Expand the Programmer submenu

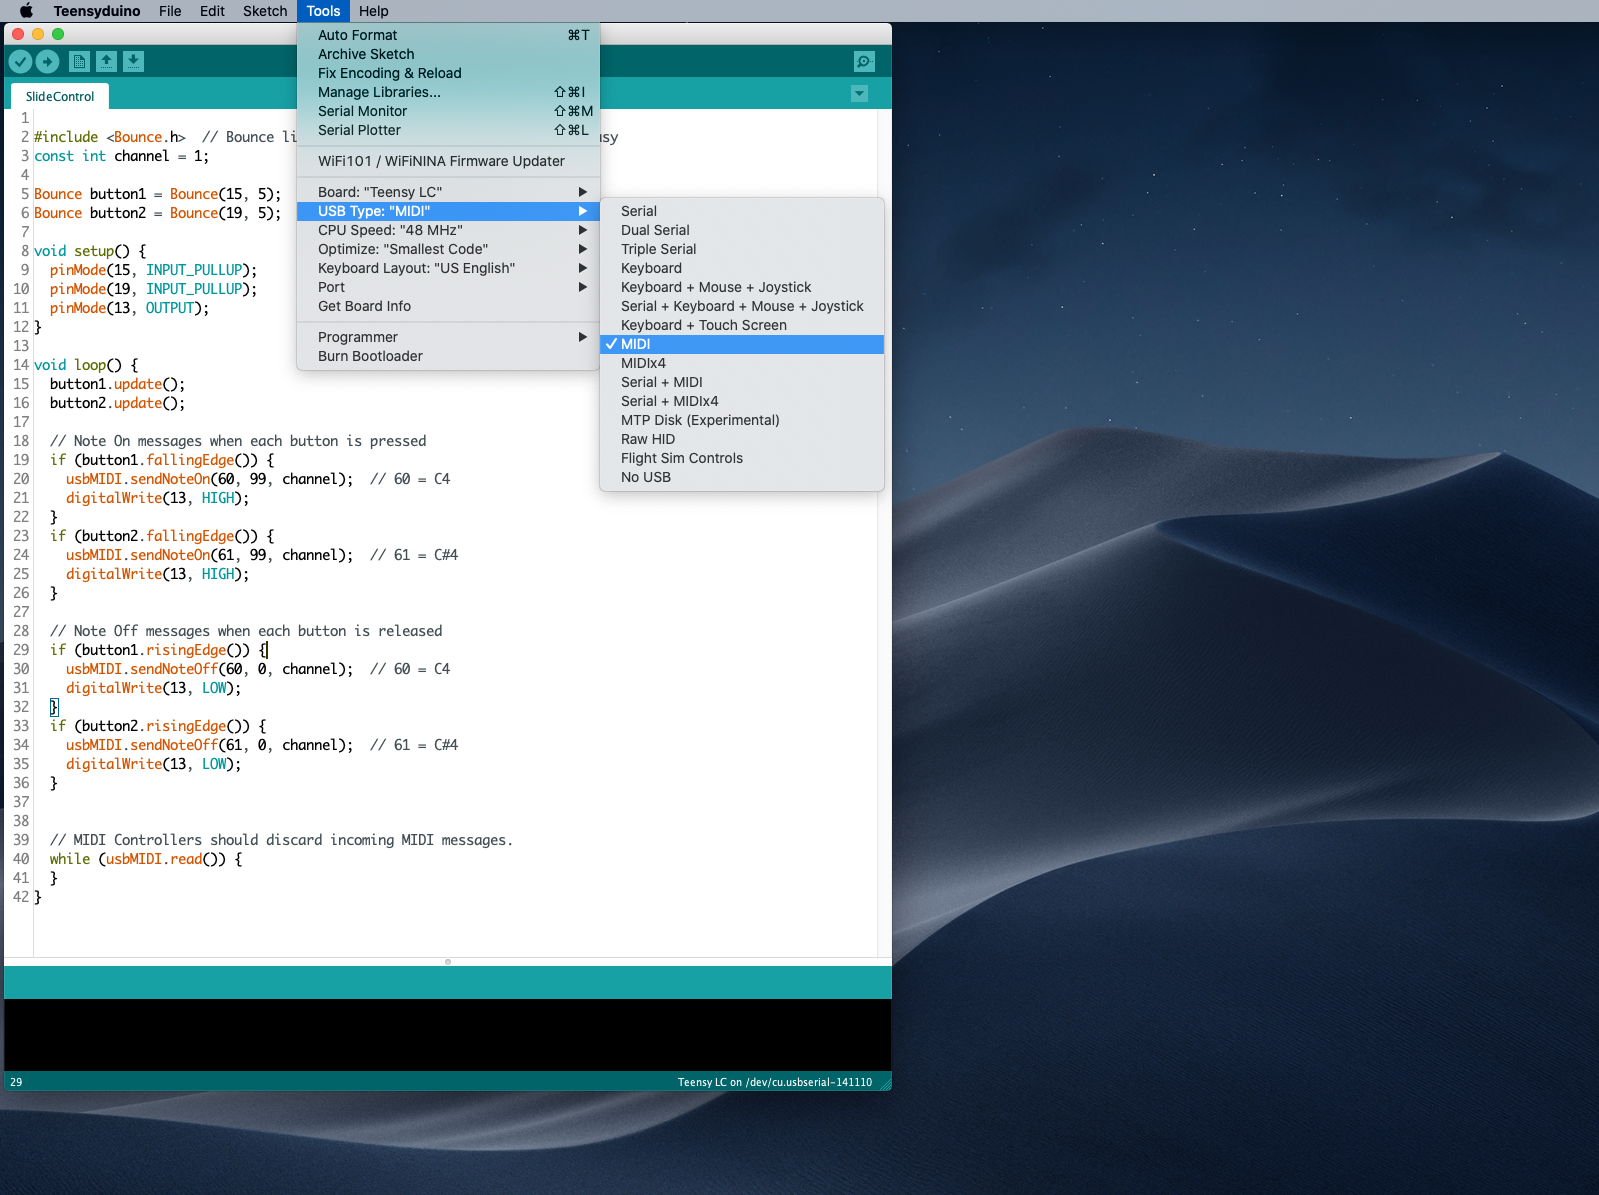tap(448, 337)
